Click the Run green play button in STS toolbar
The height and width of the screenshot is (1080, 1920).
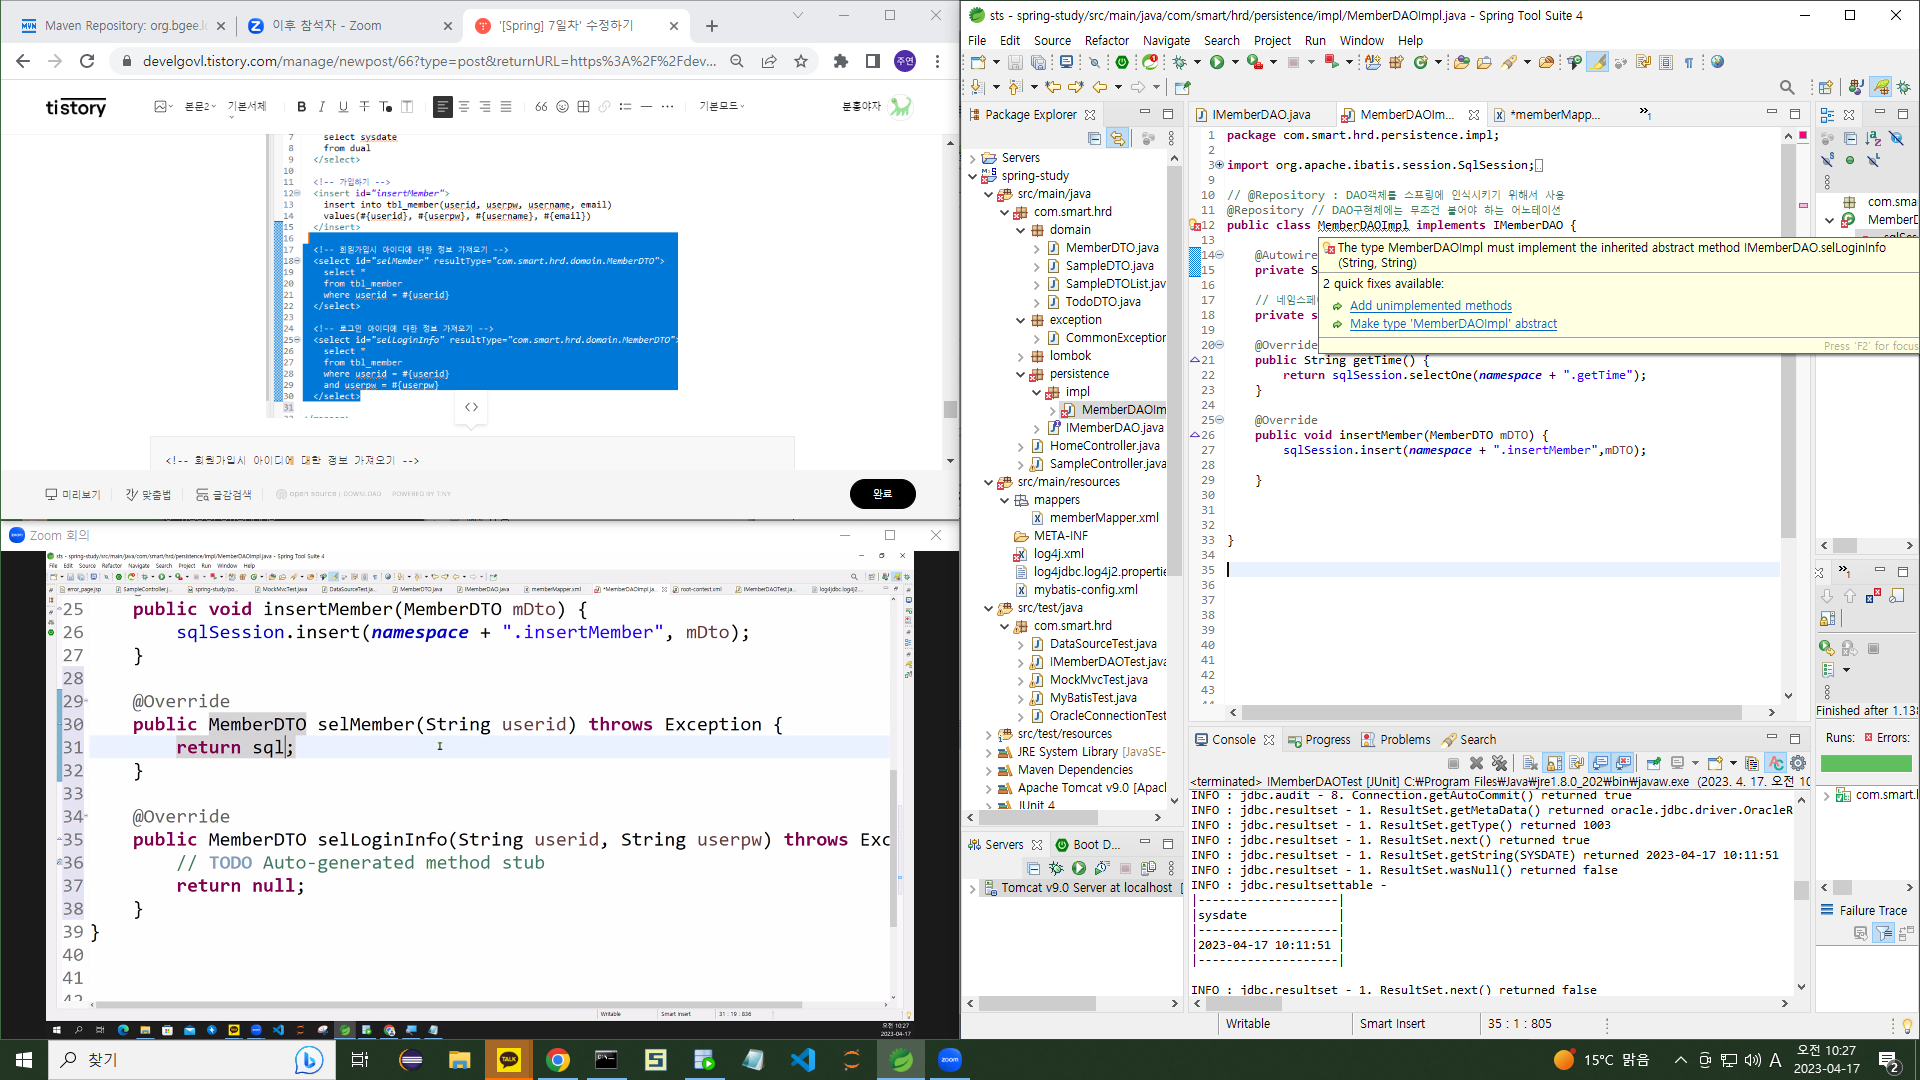[1217, 62]
